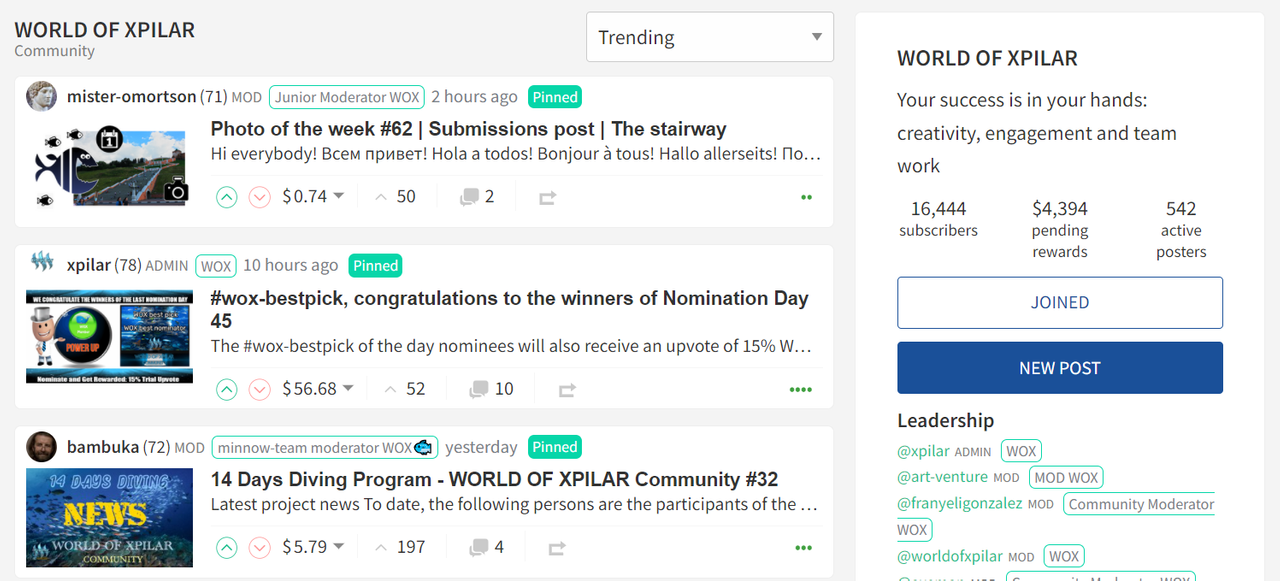Open mister-omortson author profile link

coord(132,97)
